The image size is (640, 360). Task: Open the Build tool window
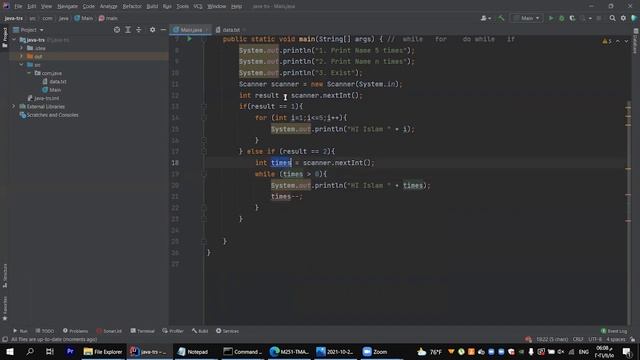pyautogui.click(x=200, y=331)
